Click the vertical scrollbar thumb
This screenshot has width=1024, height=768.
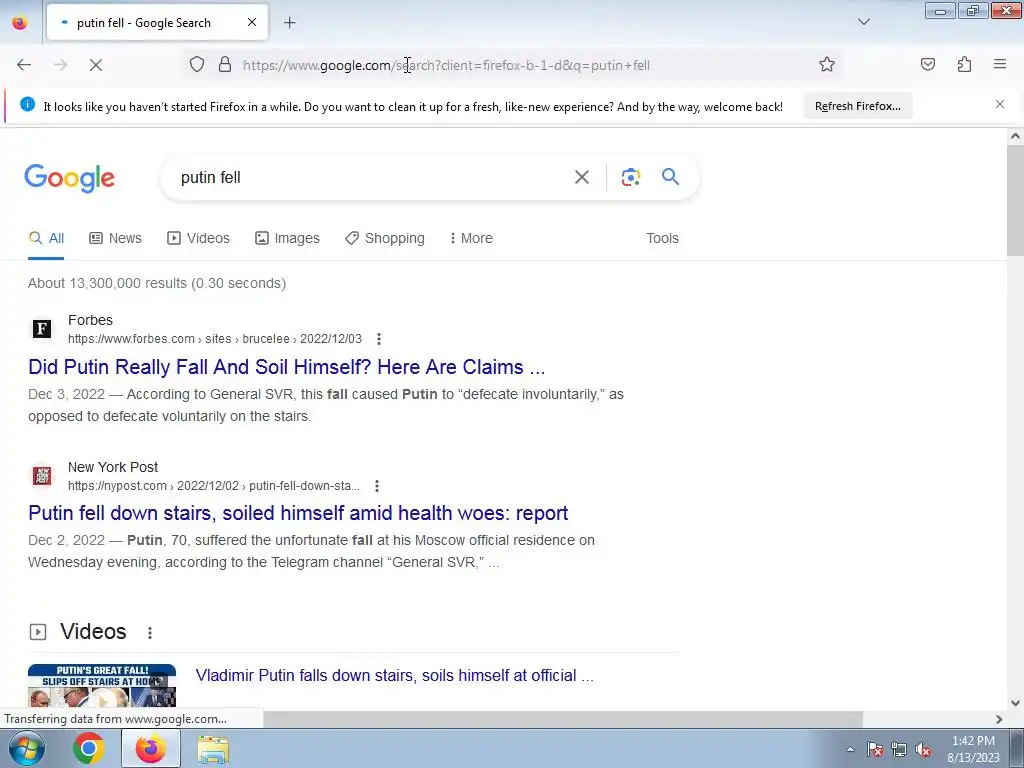click(x=1015, y=200)
